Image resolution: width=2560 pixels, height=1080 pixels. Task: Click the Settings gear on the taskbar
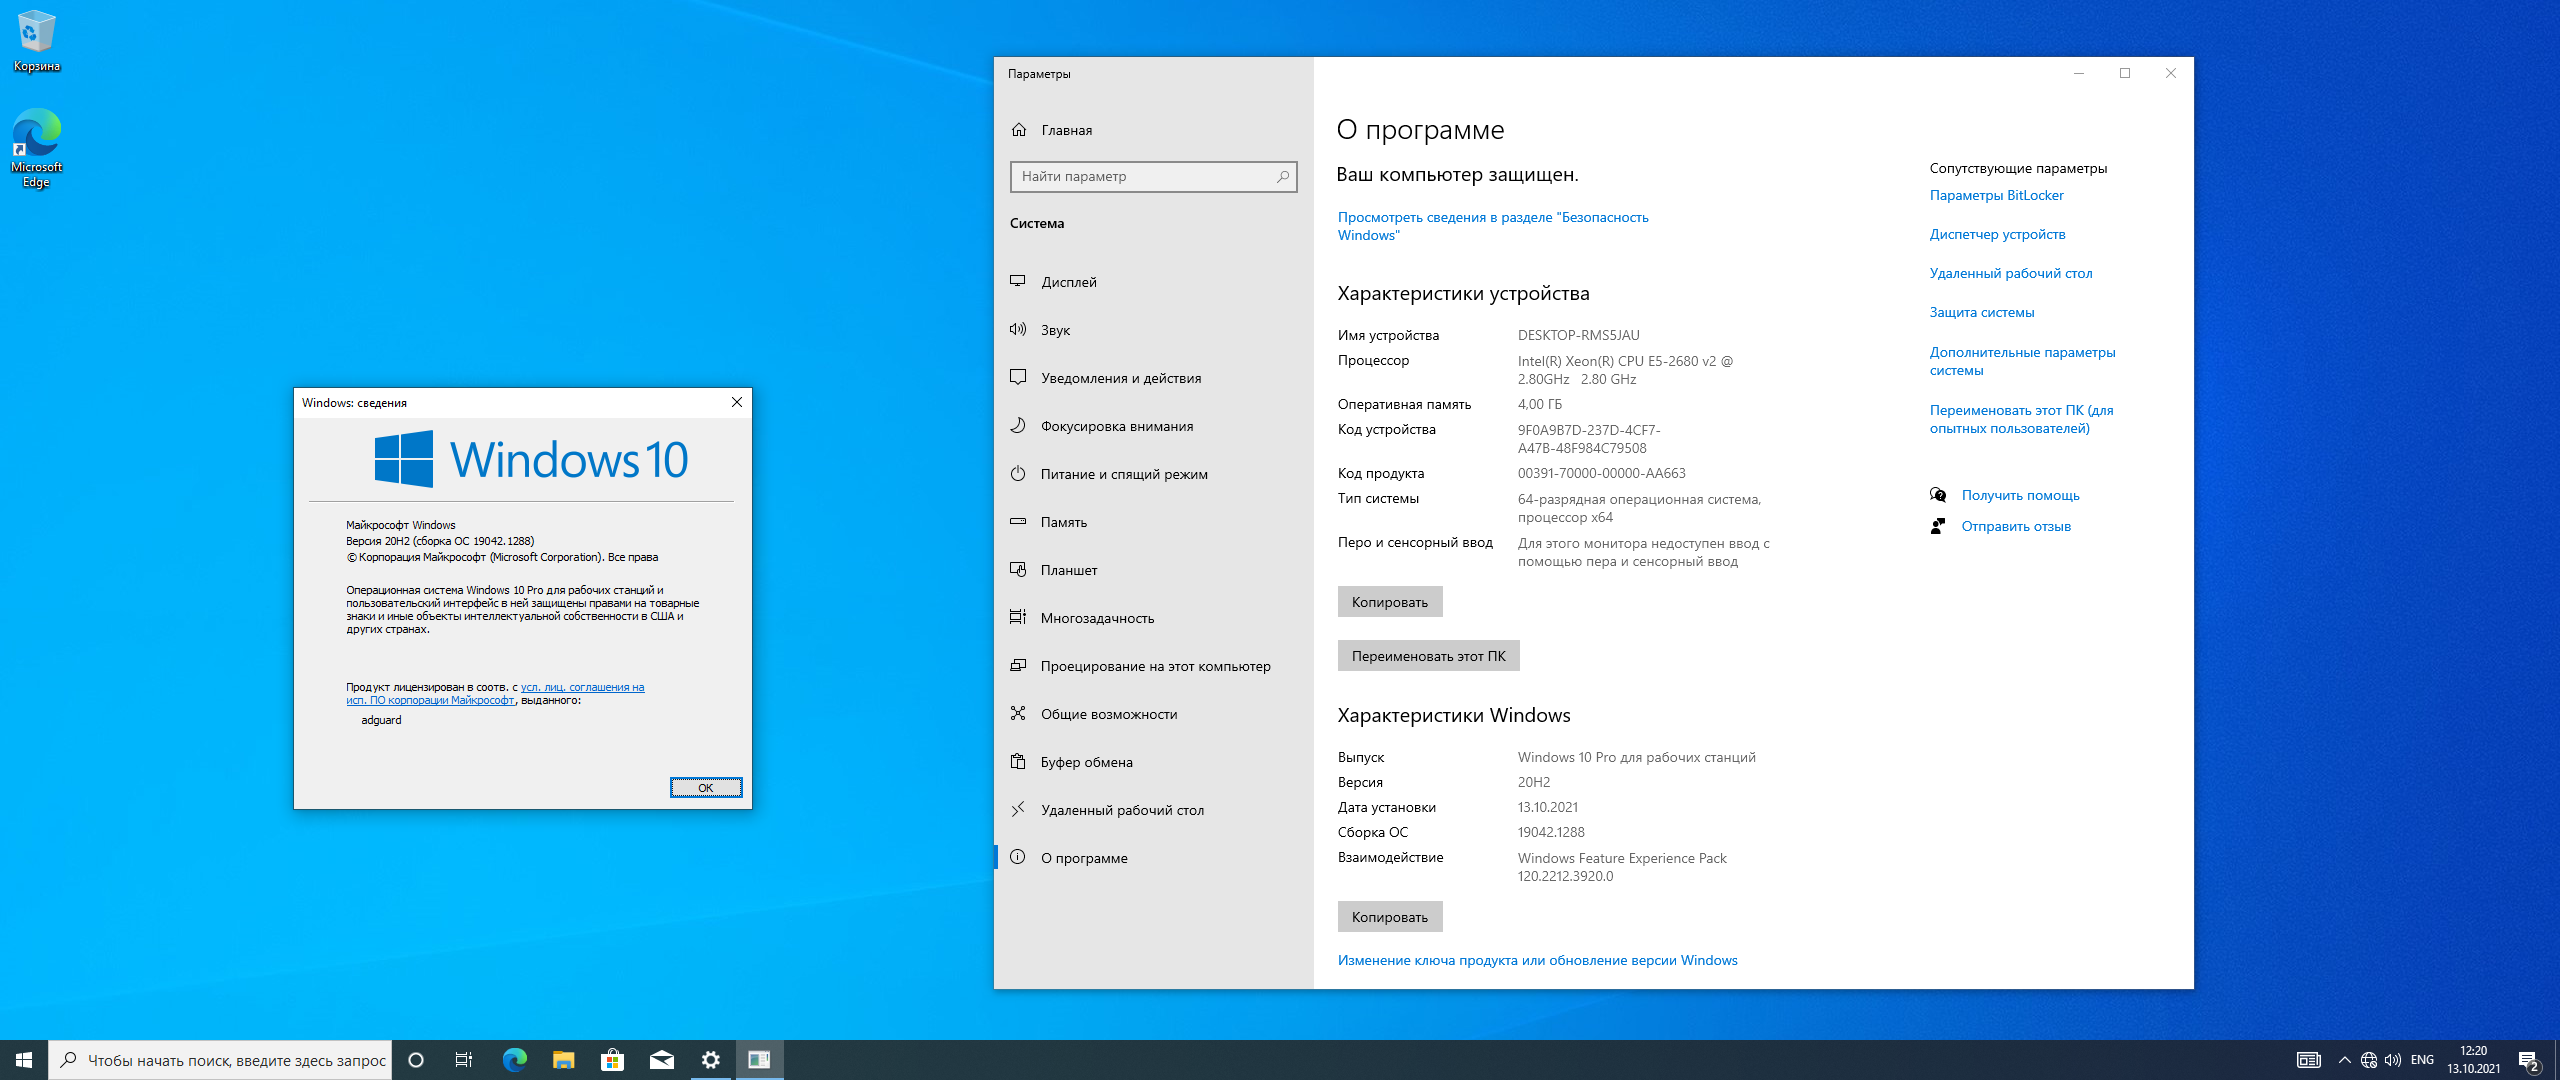[x=710, y=1060]
